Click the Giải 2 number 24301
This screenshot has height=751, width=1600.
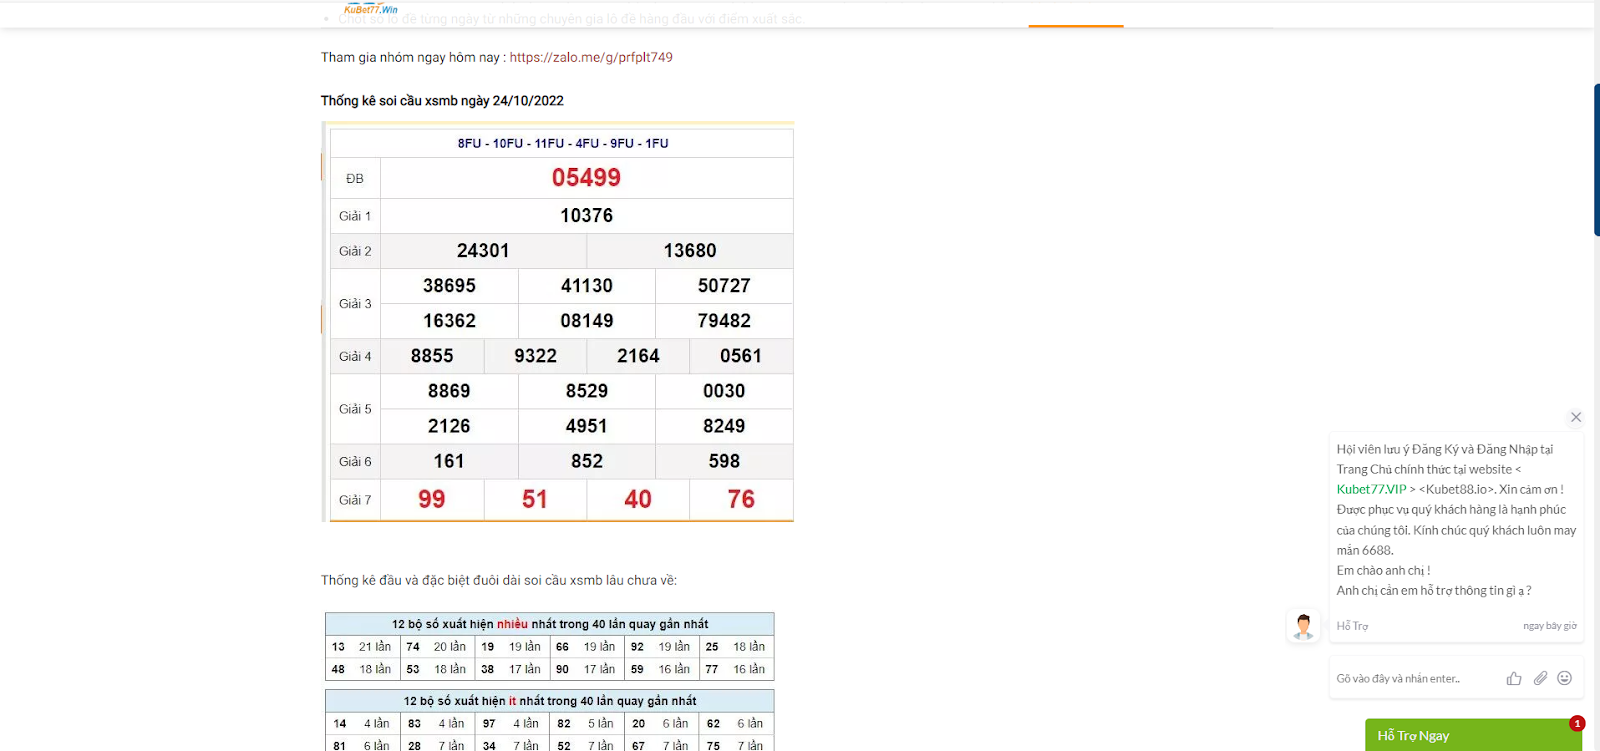[x=483, y=251]
